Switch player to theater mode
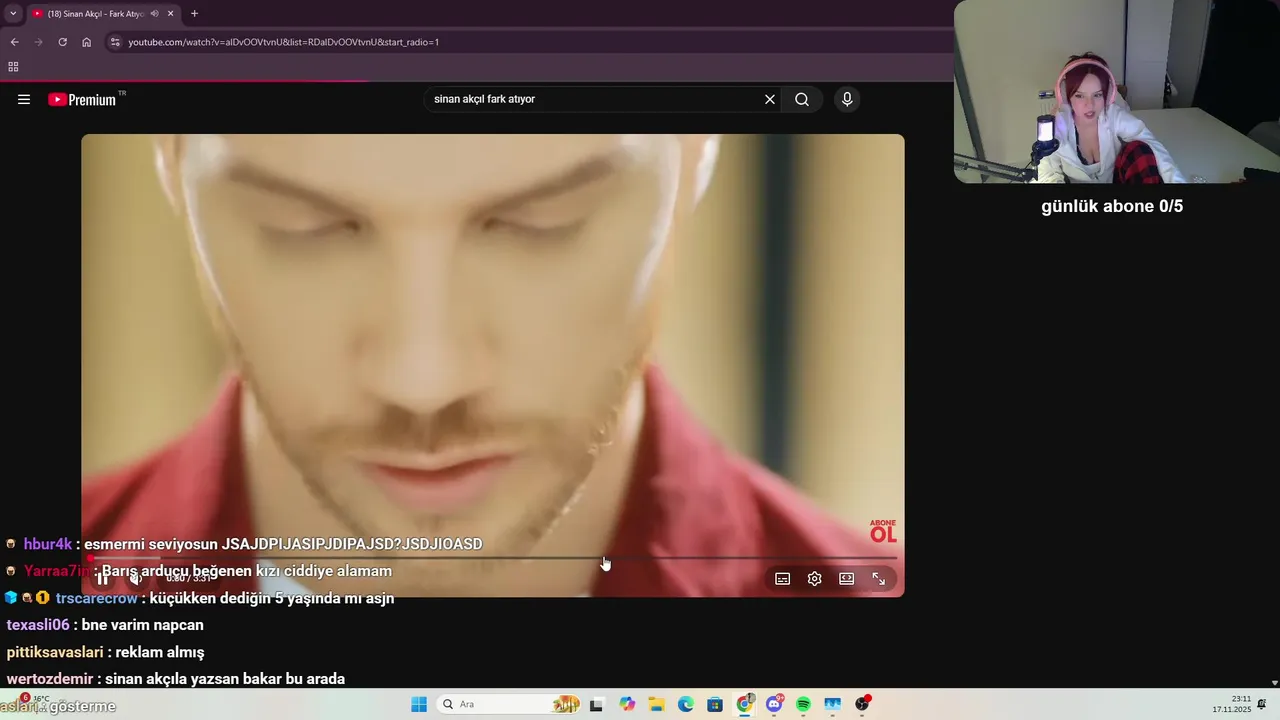The width and height of the screenshot is (1280, 720). coord(847,578)
